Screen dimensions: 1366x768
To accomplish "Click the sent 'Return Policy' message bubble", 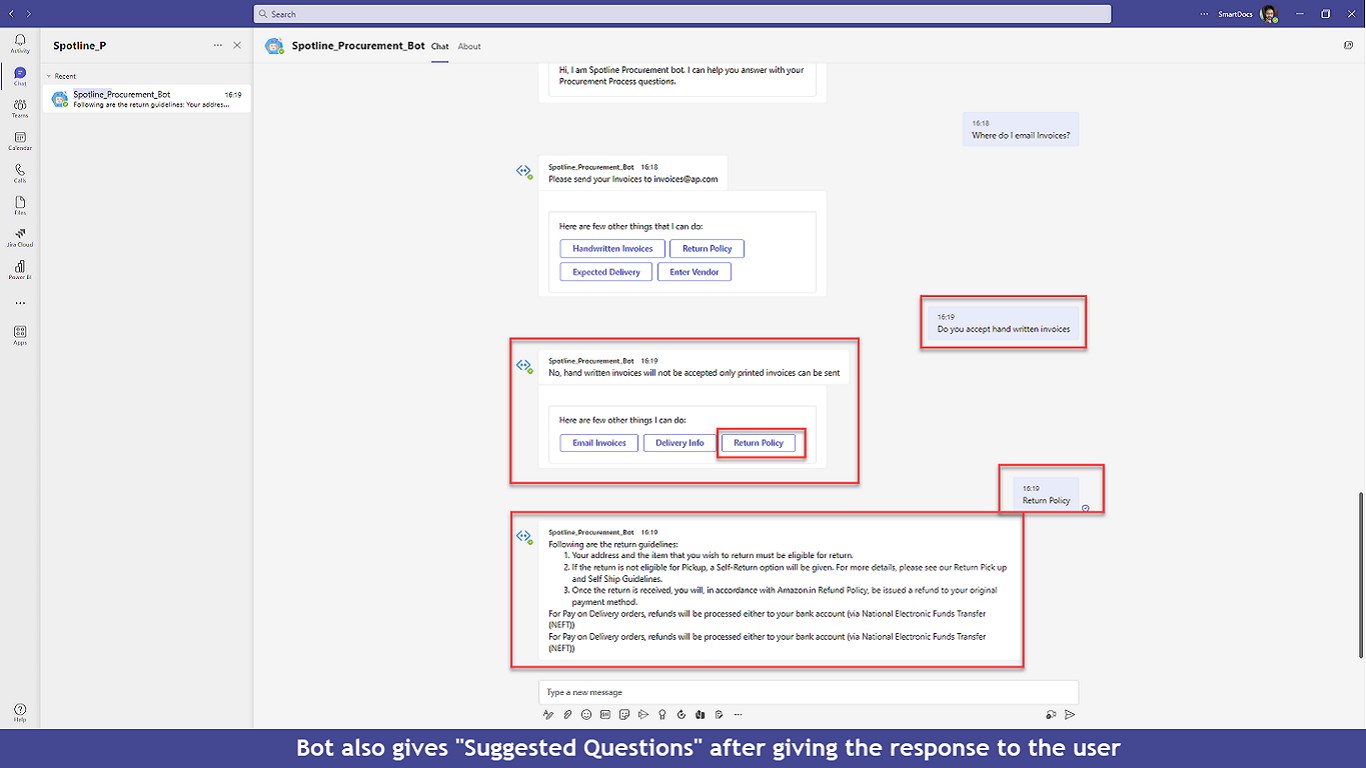I will tap(1046, 495).
